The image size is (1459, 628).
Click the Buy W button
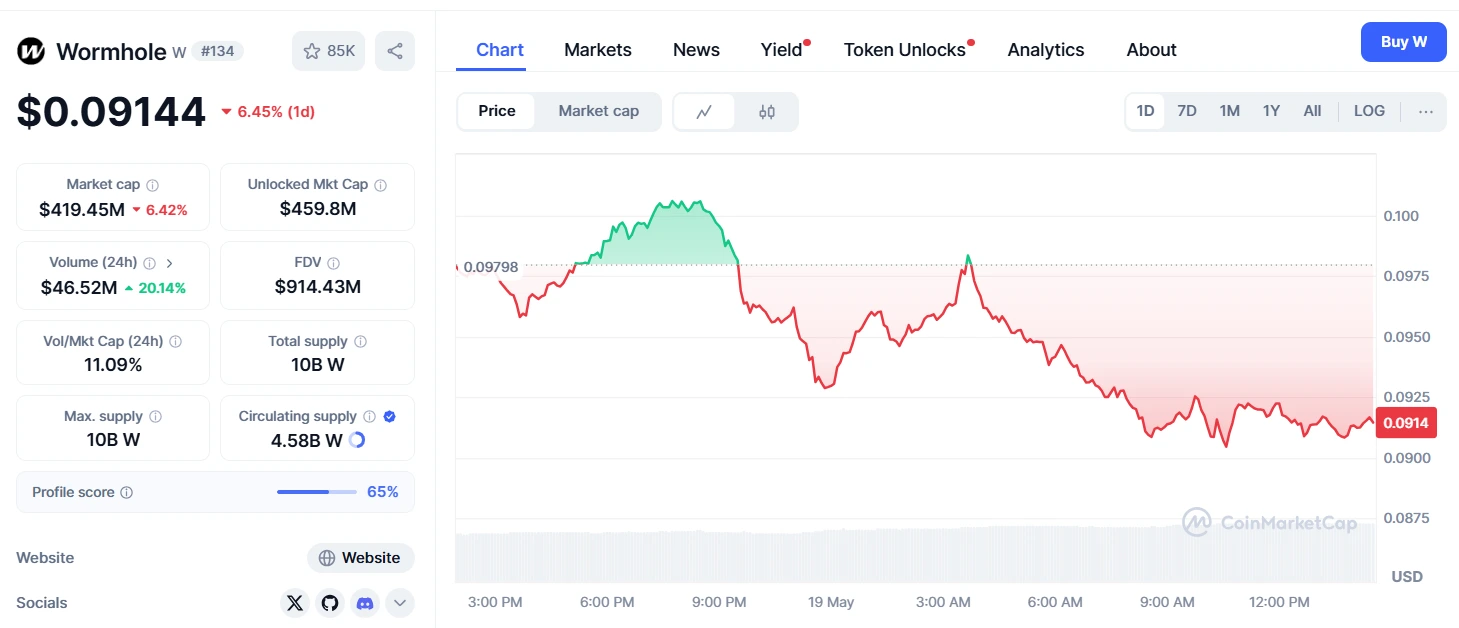point(1404,42)
